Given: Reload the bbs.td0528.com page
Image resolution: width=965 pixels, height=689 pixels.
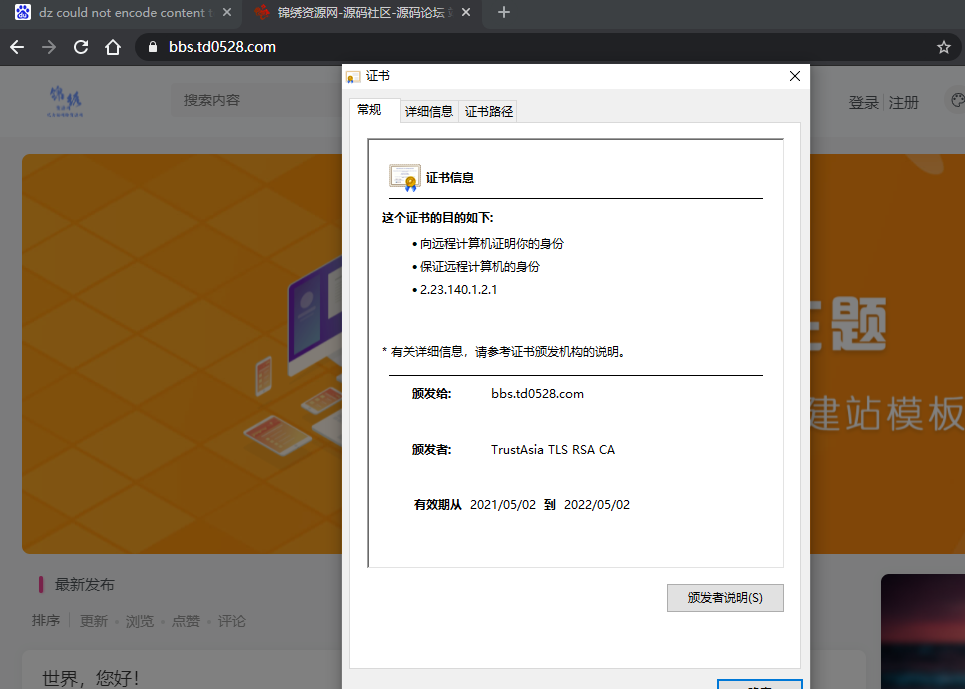Looking at the screenshot, I should tap(81, 47).
